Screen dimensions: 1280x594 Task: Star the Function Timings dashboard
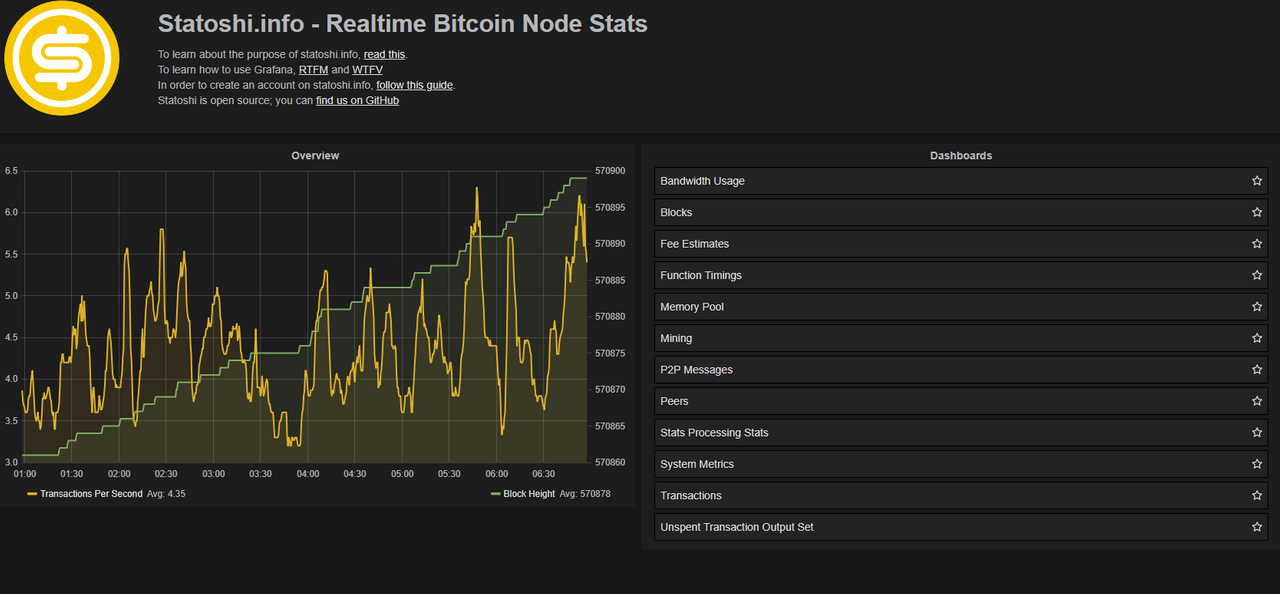coord(1257,275)
